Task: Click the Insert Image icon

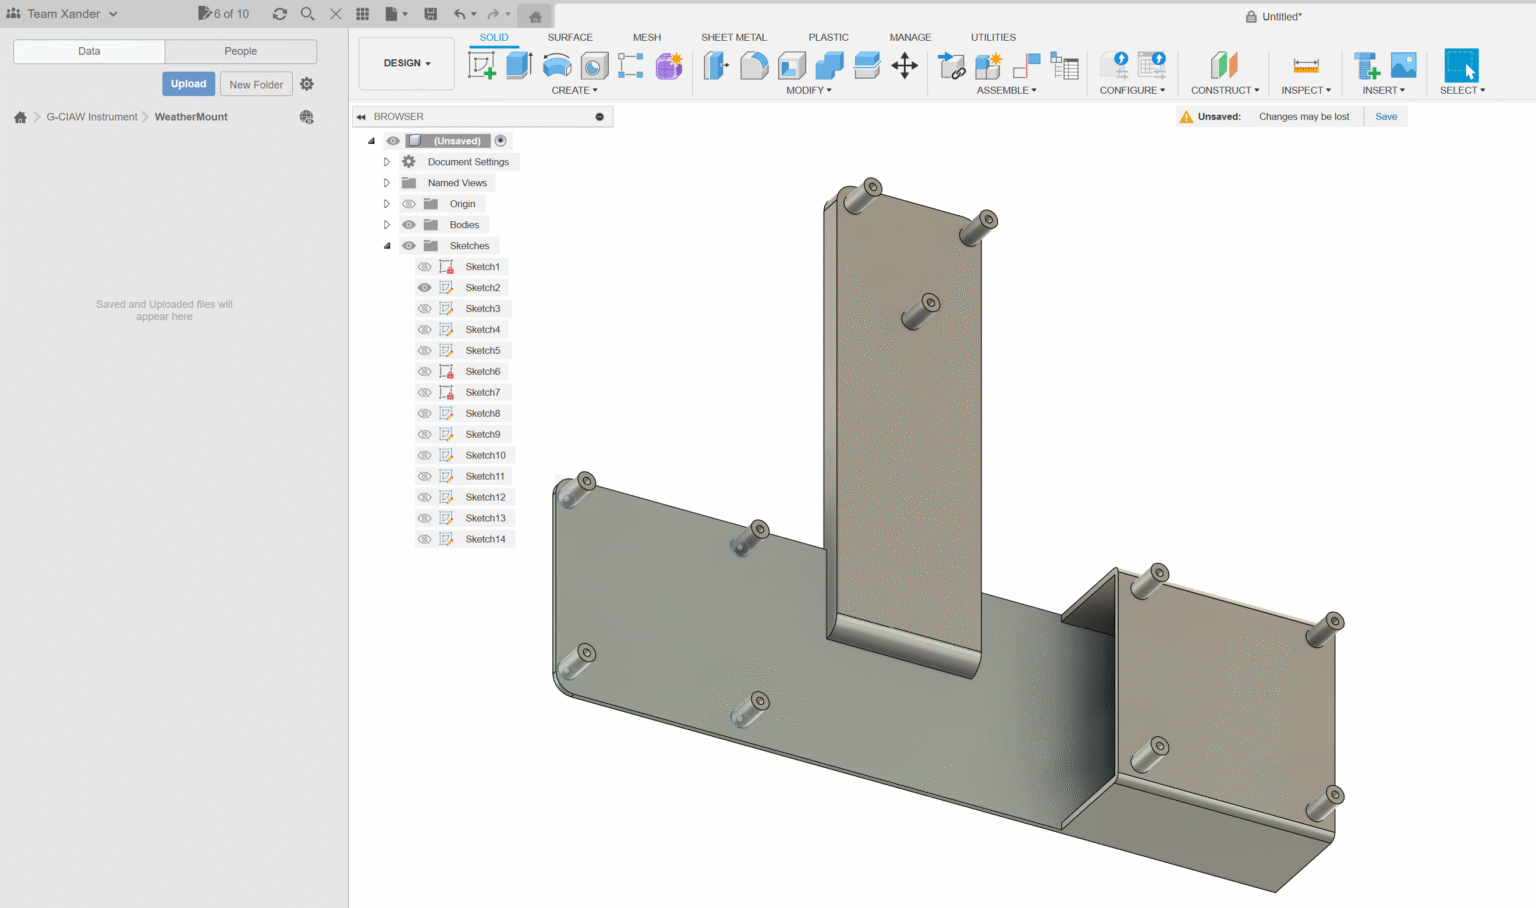Action: coord(1403,66)
